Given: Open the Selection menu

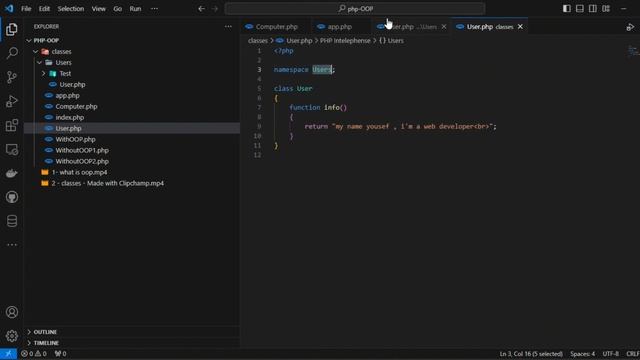Looking at the screenshot, I should point(71,9).
